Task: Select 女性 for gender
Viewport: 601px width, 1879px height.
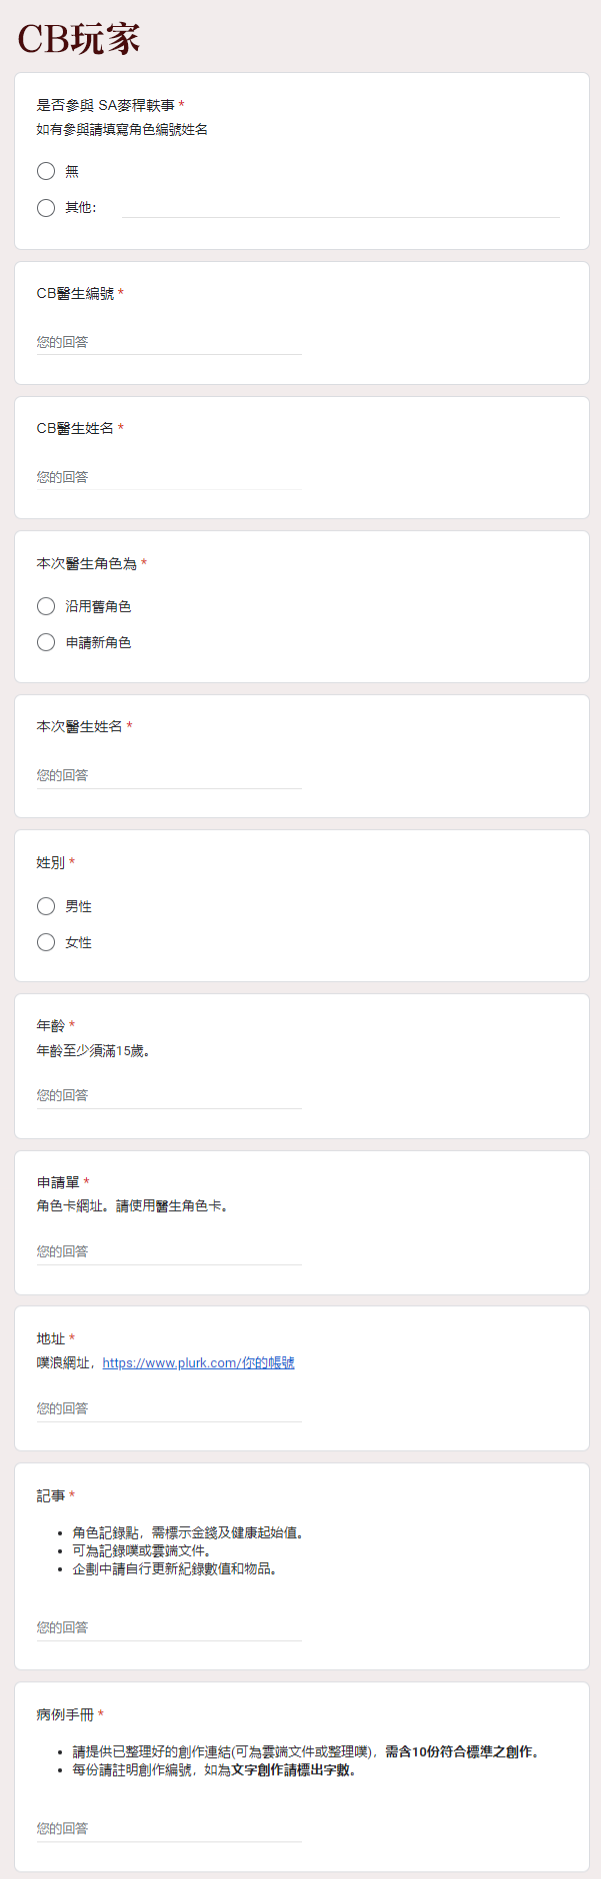Action: [46, 942]
